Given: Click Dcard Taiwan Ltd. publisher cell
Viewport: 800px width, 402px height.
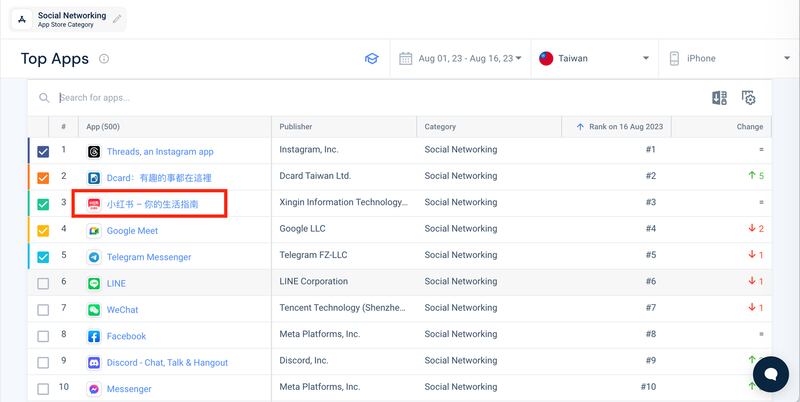Looking at the screenshot, I should [x=315, y=176].
